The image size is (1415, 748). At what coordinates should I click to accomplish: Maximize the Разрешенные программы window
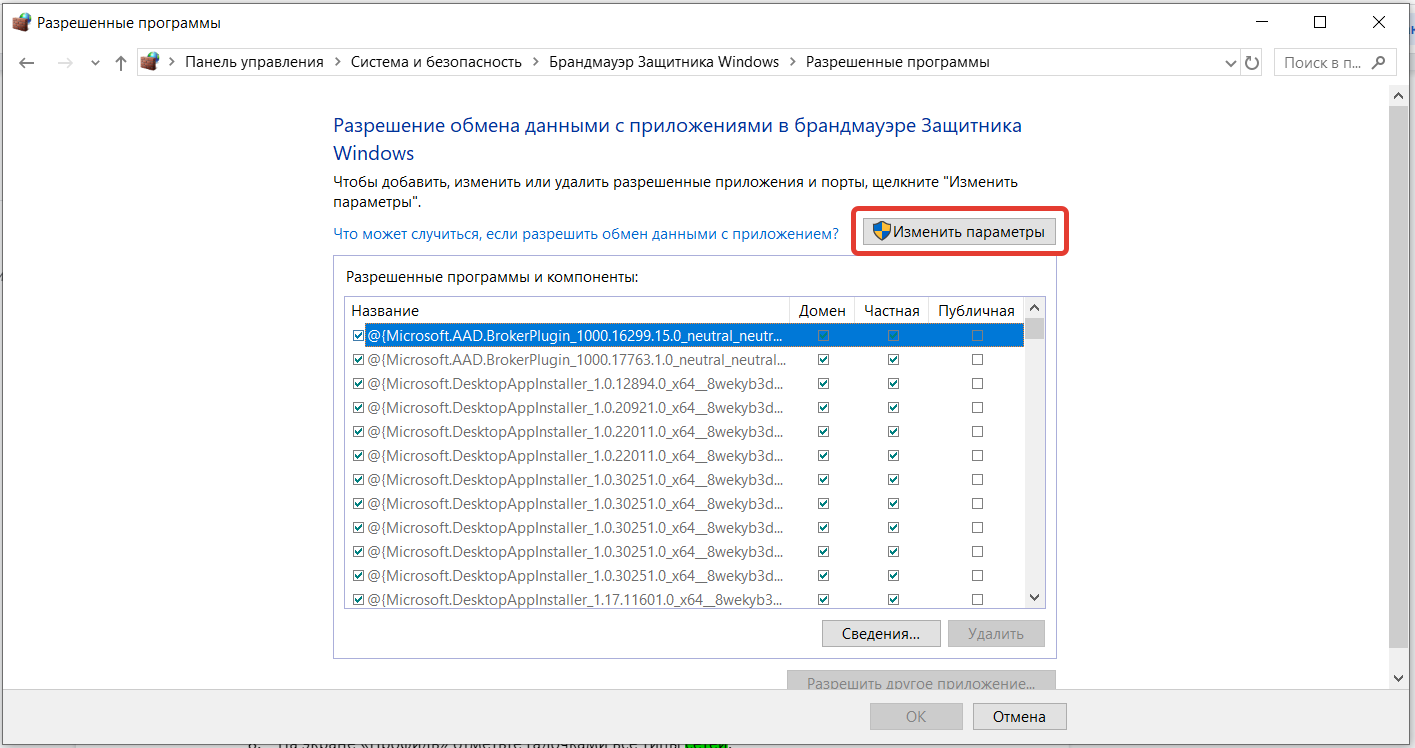pos(1320,22)
